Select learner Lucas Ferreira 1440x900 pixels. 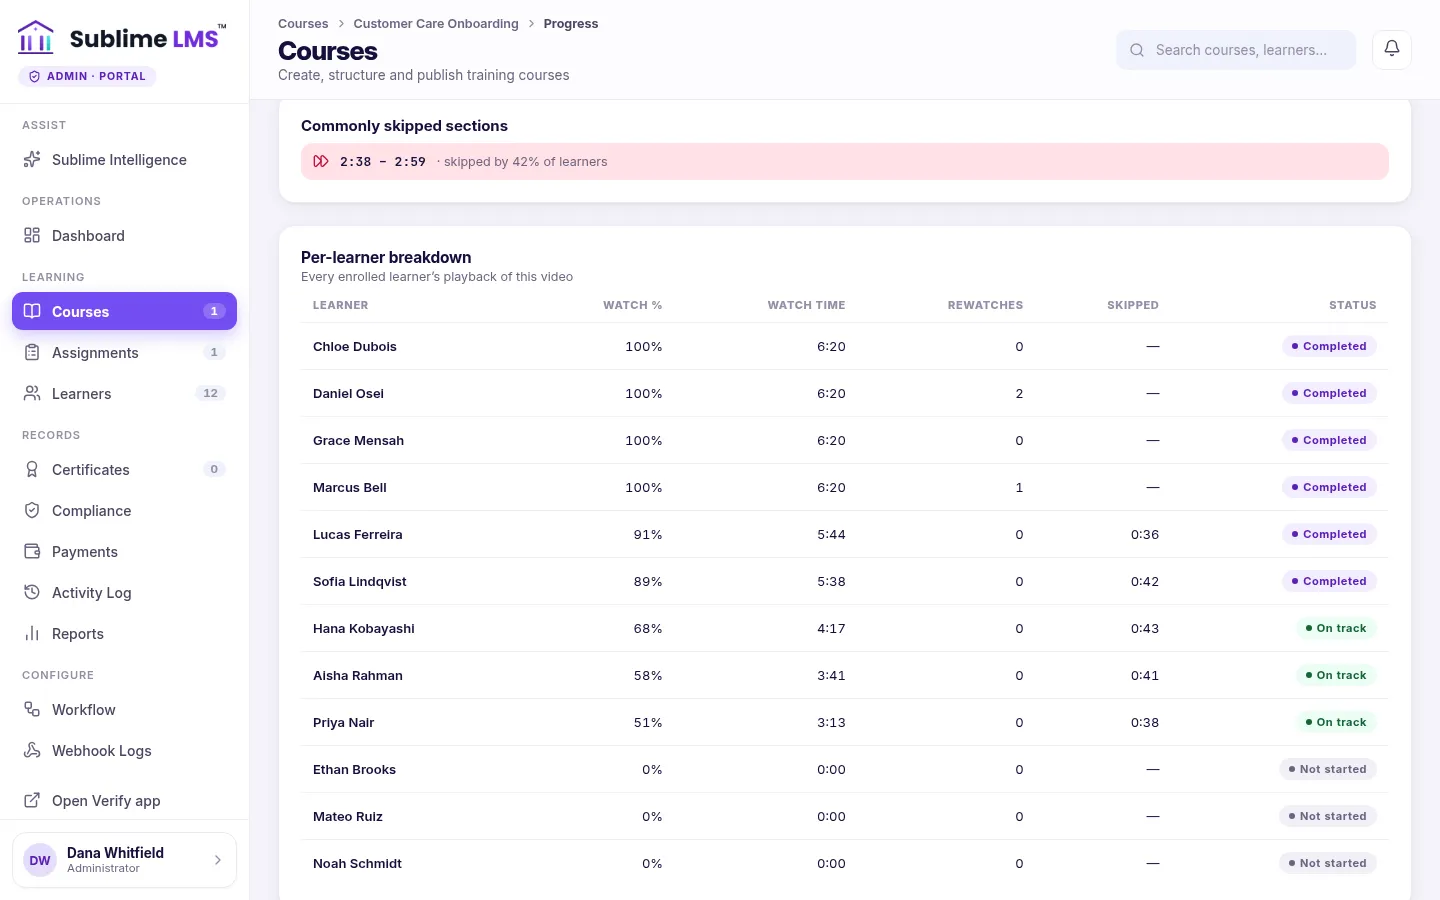(358, 535)
